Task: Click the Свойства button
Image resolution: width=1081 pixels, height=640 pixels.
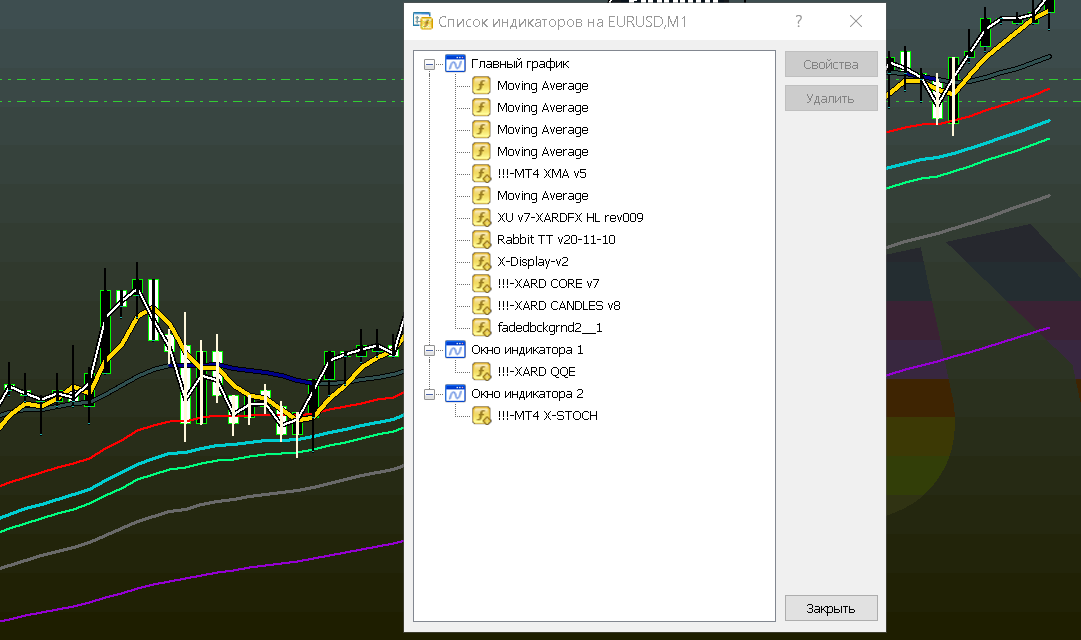Action: pyautogui.click(x=831, y=65)
